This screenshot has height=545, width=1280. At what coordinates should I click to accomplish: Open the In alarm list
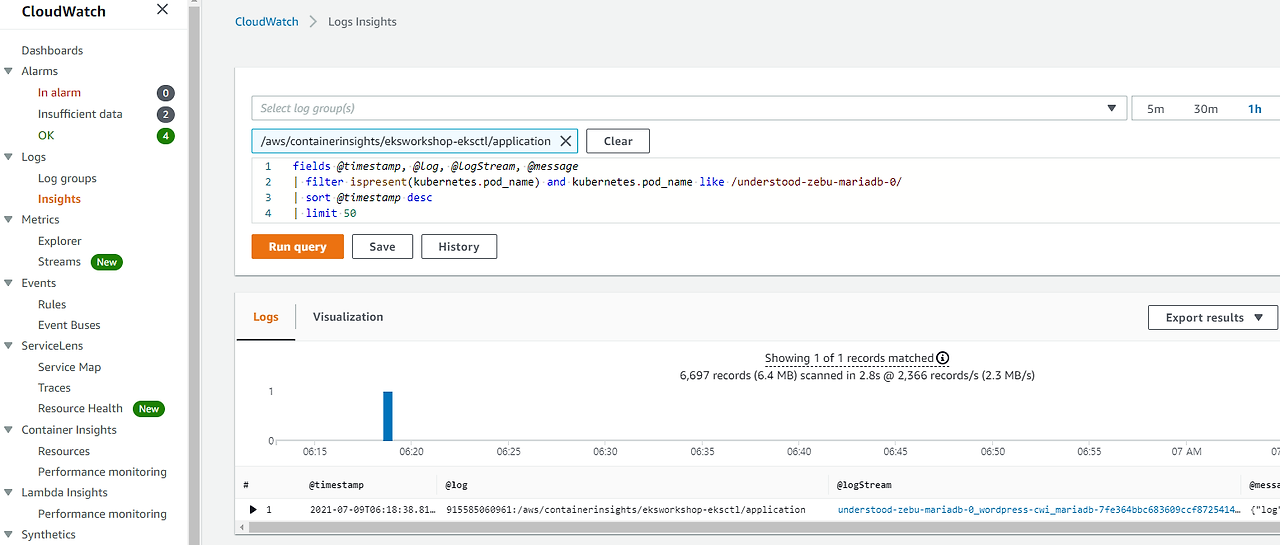[59, 93]
